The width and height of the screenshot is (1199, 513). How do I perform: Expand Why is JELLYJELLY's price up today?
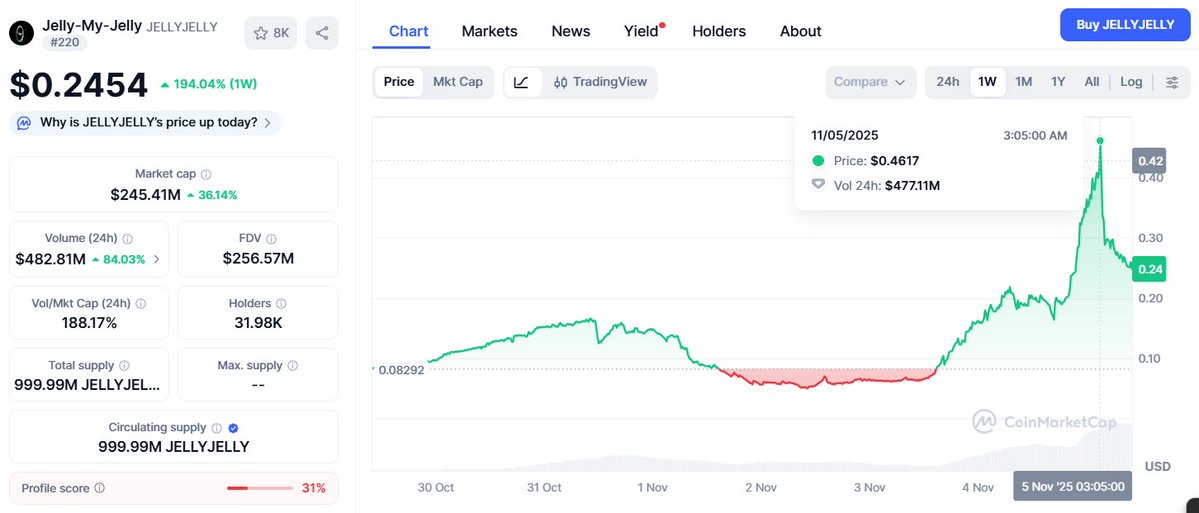point(146,123)
